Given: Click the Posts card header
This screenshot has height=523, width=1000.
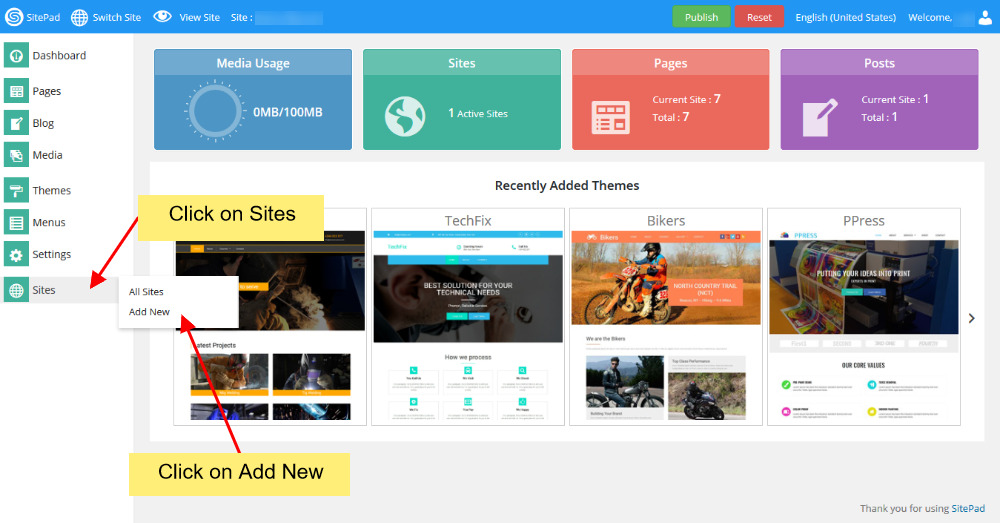Looking at the screenshot, I should click(879, 63).
